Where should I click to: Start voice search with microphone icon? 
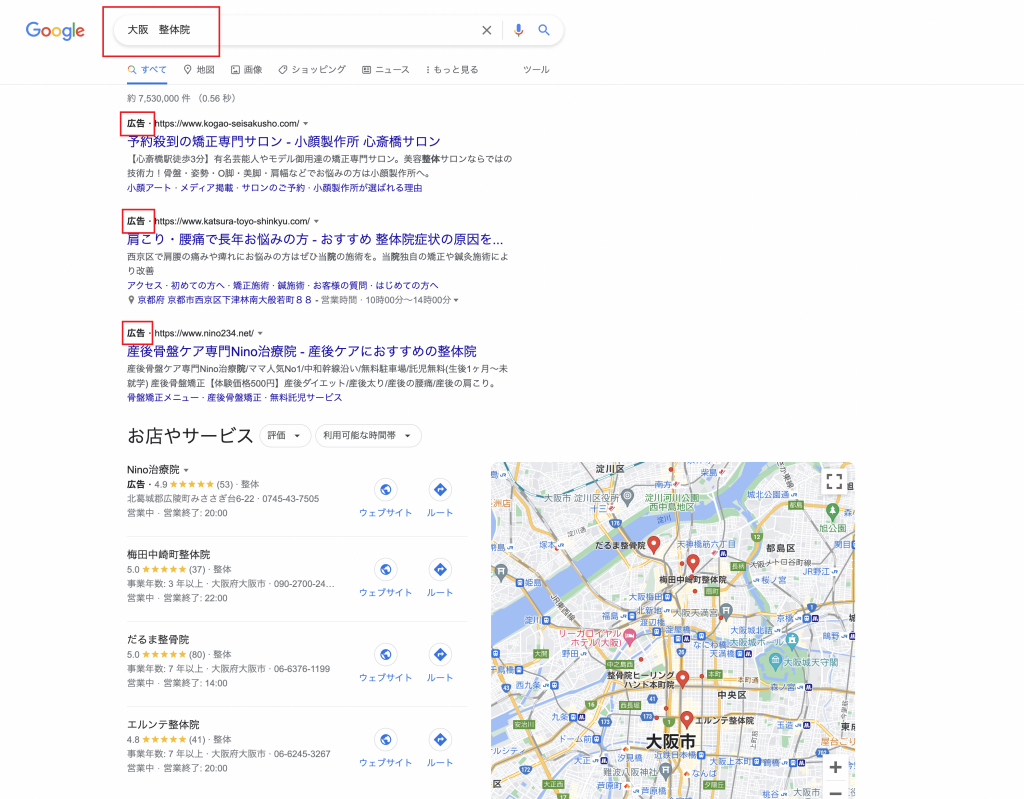coord(519,30)
